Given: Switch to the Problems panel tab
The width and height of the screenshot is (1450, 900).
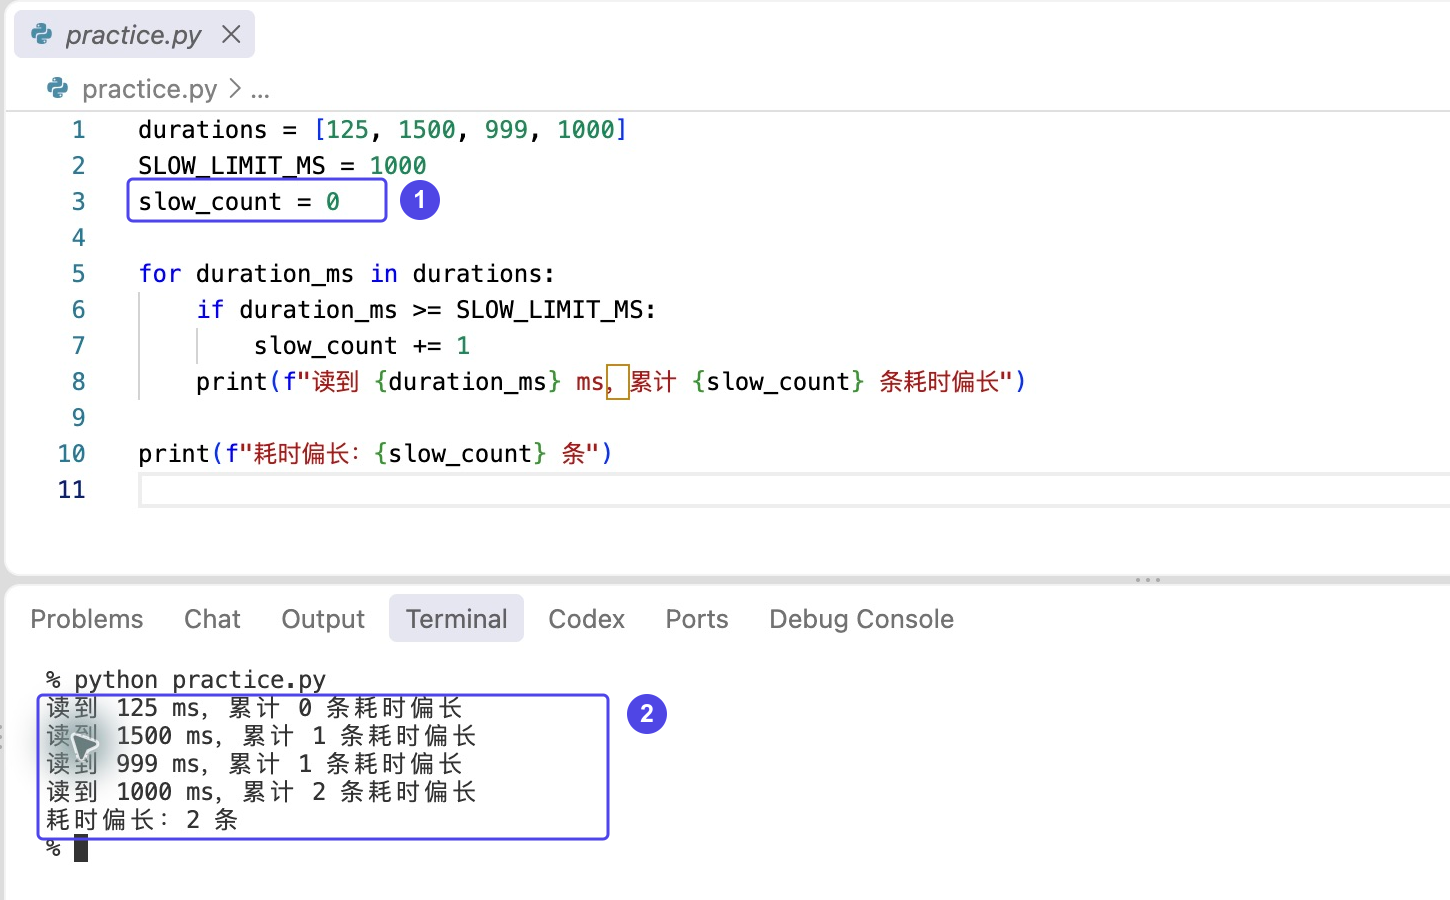Looking at the screenshot, I should click(87, 619).
